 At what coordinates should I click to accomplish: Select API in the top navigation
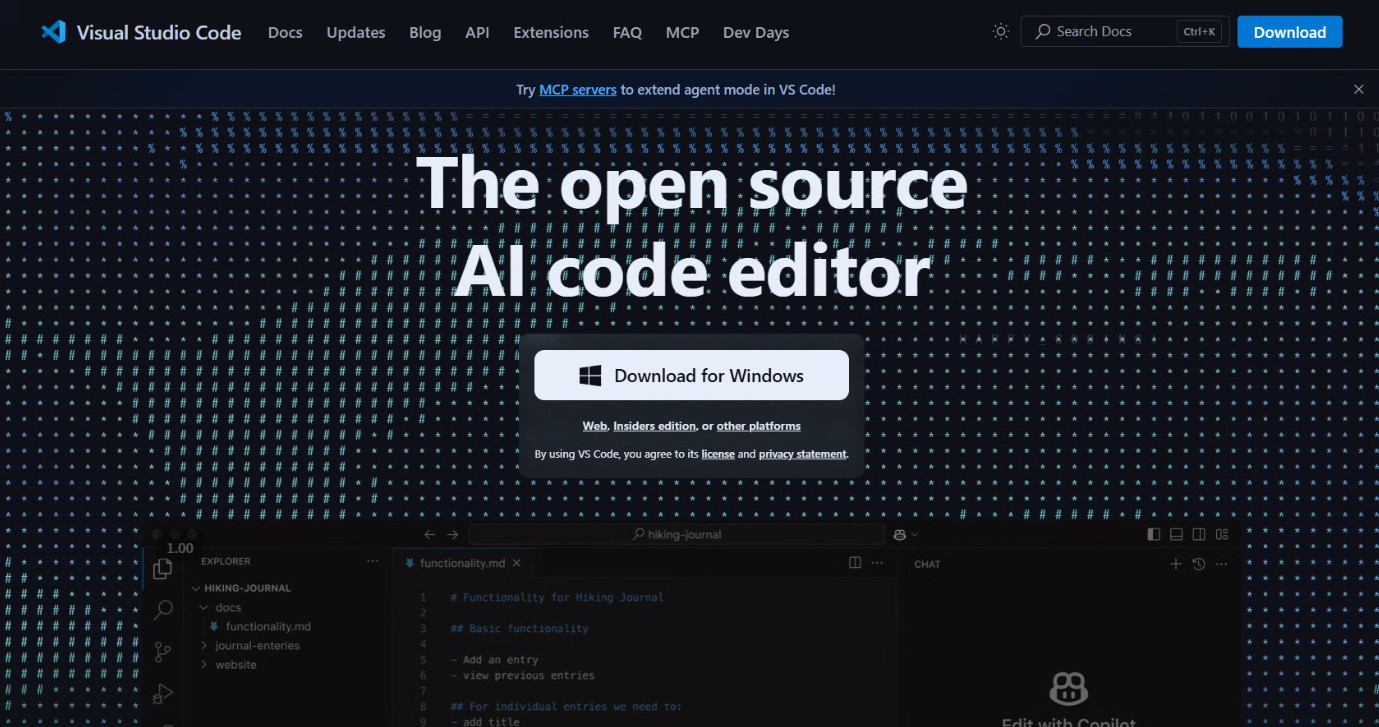pos(477,32)
